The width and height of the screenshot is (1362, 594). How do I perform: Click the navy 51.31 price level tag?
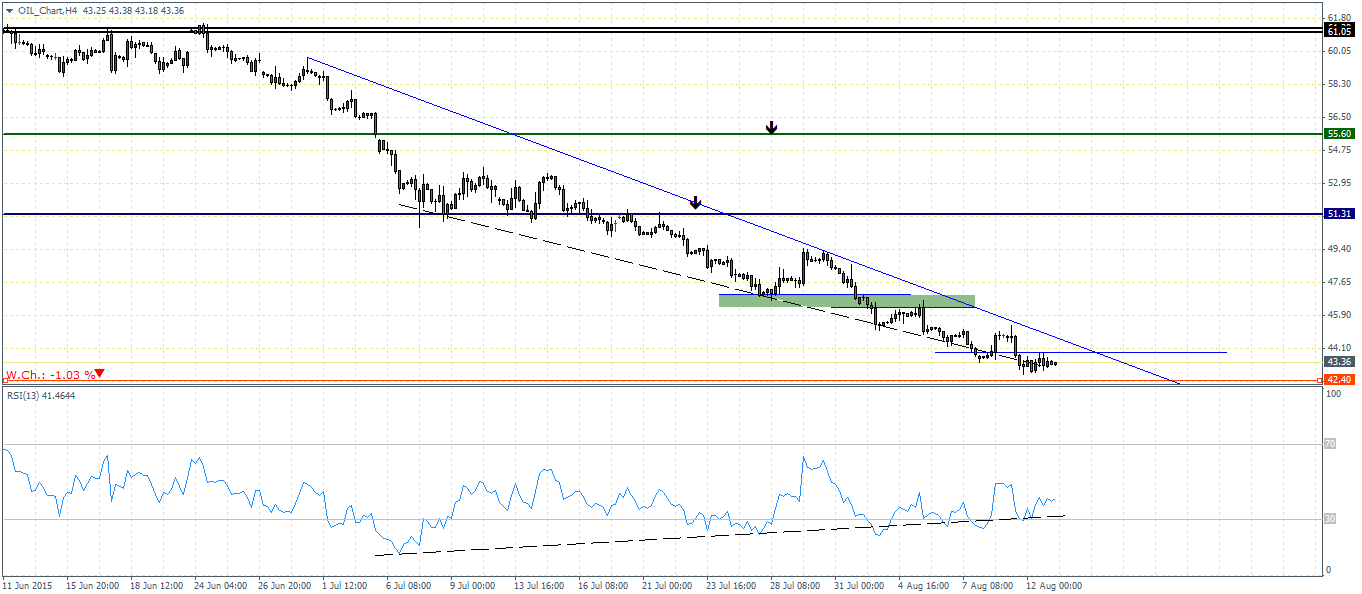1339,214
